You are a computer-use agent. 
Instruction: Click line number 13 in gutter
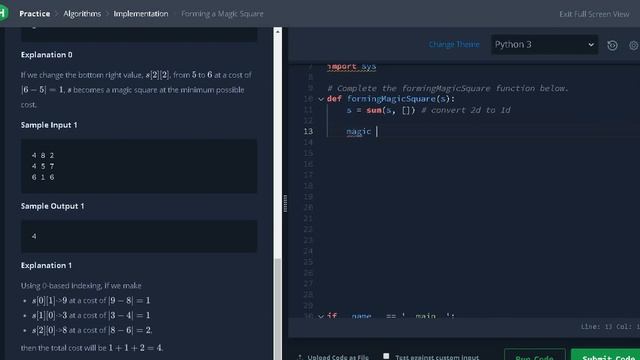(x=308, y=131)
